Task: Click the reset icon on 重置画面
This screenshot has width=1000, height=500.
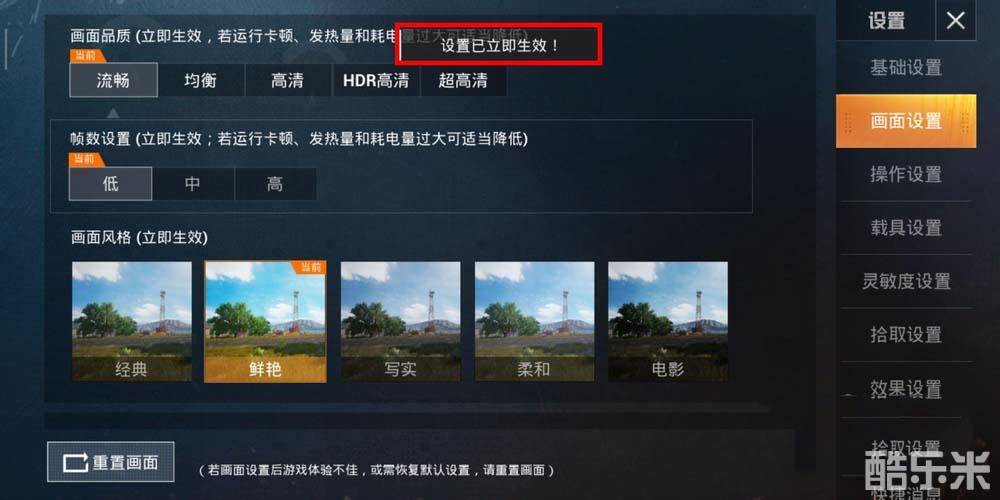Action: (75, 462)
